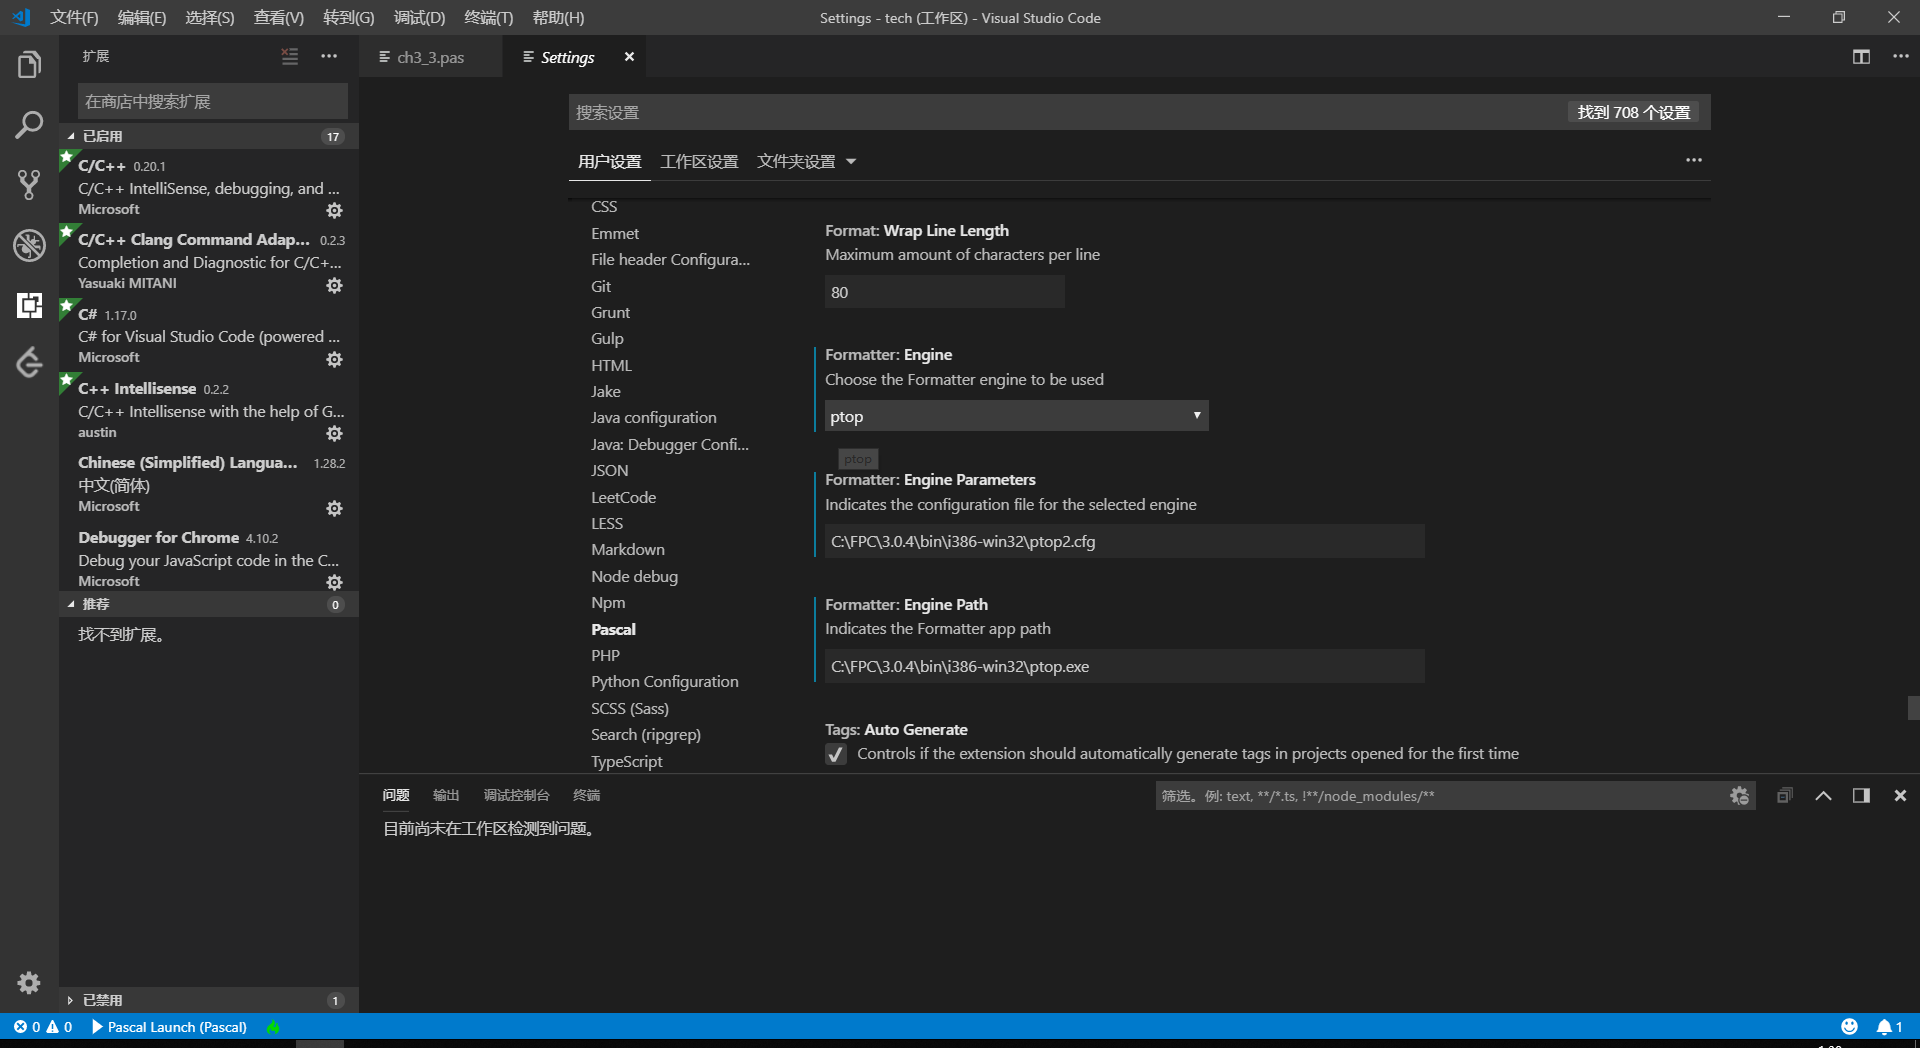
Task: Collapse the 已启用 extensions section
Action: pos(100,136)
